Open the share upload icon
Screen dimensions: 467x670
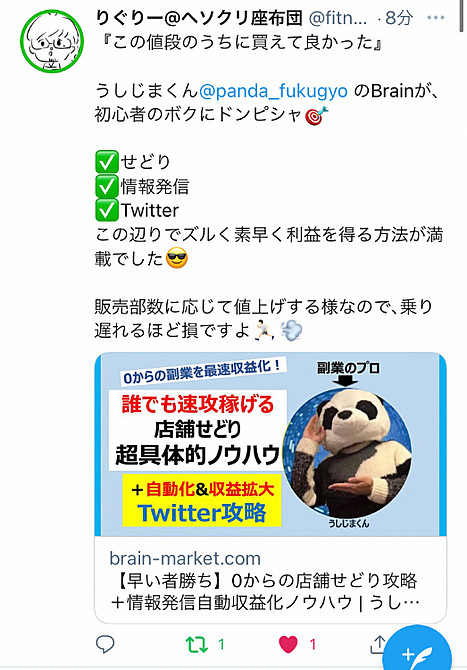tap(378, 644)
